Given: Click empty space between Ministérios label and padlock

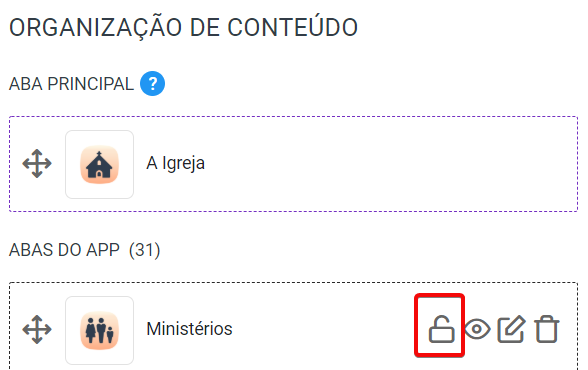Looking at the screenshot, I should pos(322,329).
